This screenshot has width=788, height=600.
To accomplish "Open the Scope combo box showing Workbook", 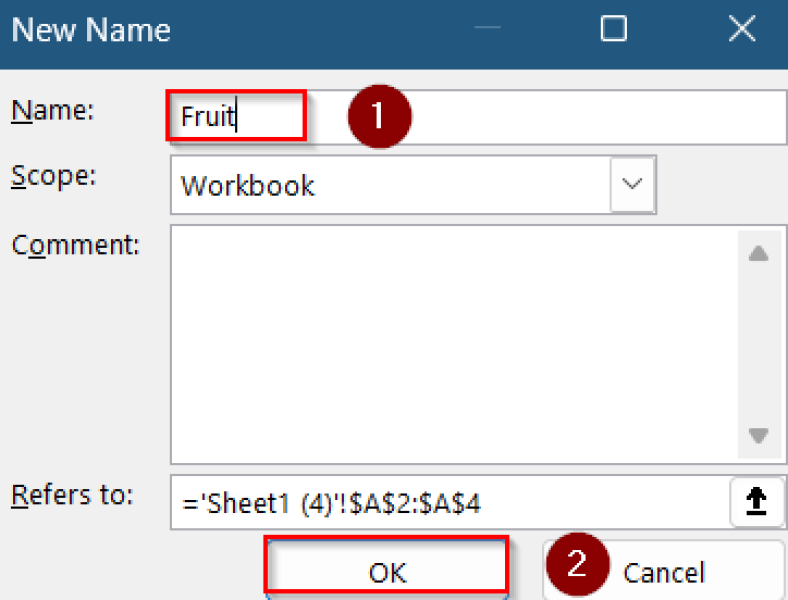I will (x=390, y=185).
